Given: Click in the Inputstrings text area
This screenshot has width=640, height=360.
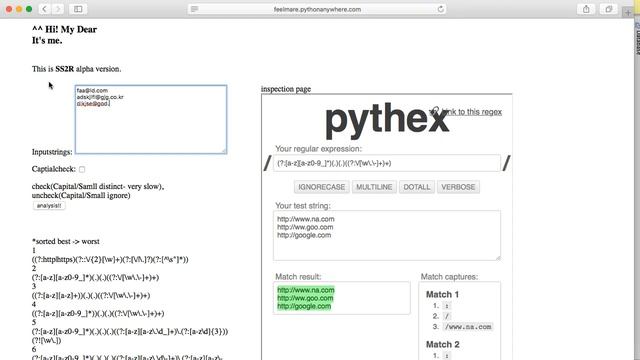Looking at the screenshot, I should 151,119.
